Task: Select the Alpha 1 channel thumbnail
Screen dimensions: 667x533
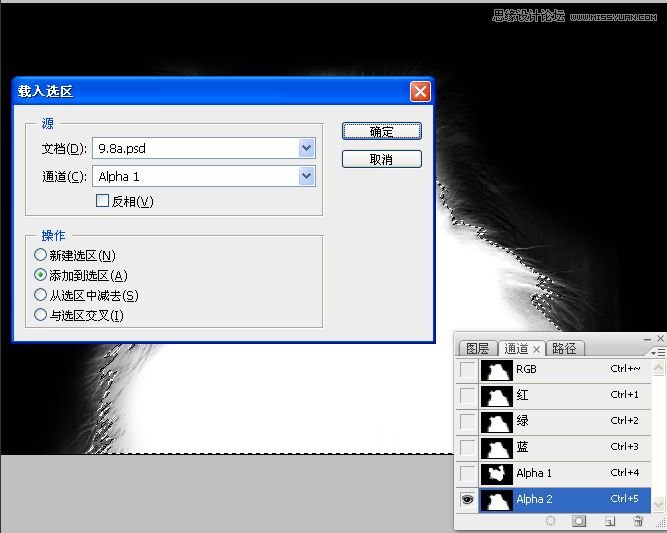Action: click(x=496, y=473)
